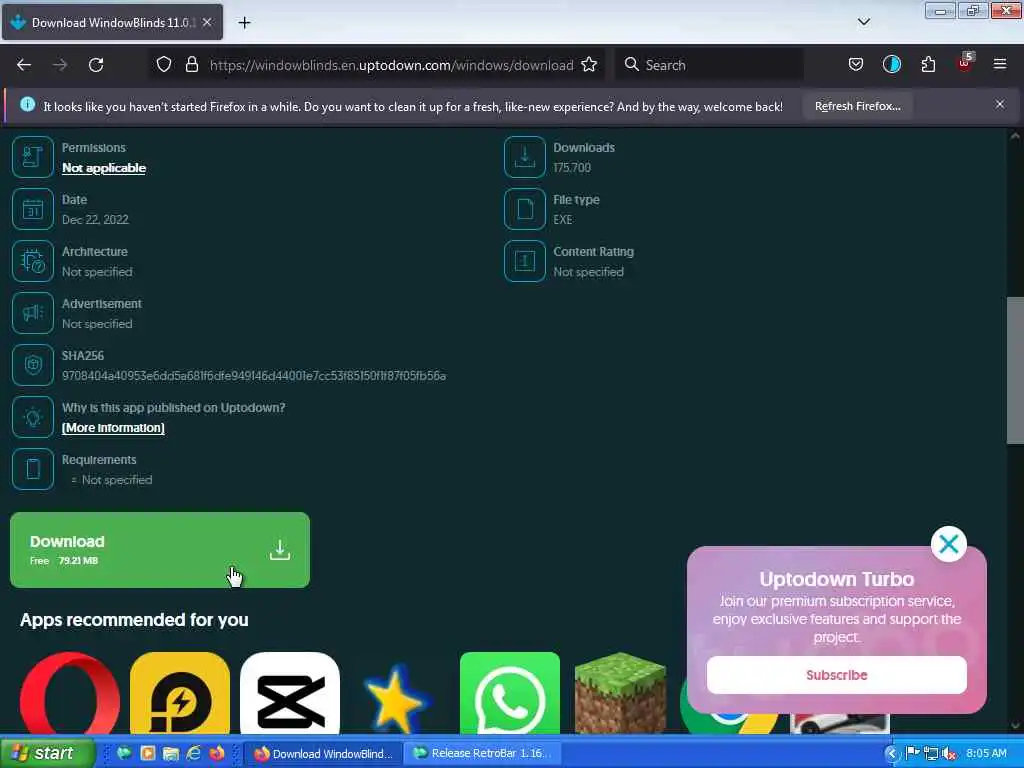The image size is (1024, 768).
Task: Open the star icon recommended app
Action: coord(396,697)
